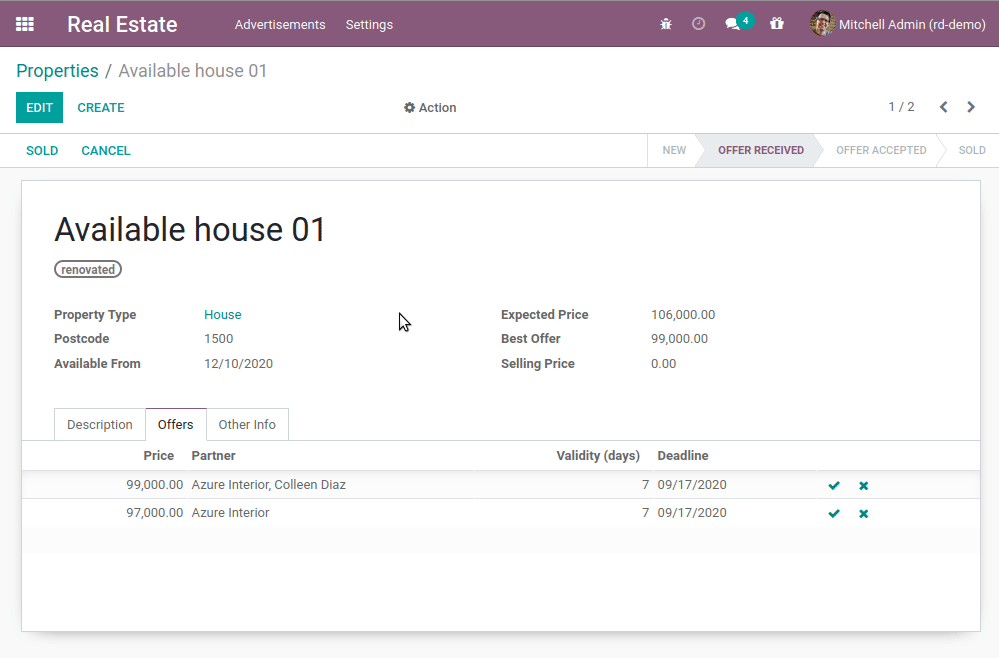Click the EDIT button
The height and width of the screenshot is (658, 999).
pos(39,107)
